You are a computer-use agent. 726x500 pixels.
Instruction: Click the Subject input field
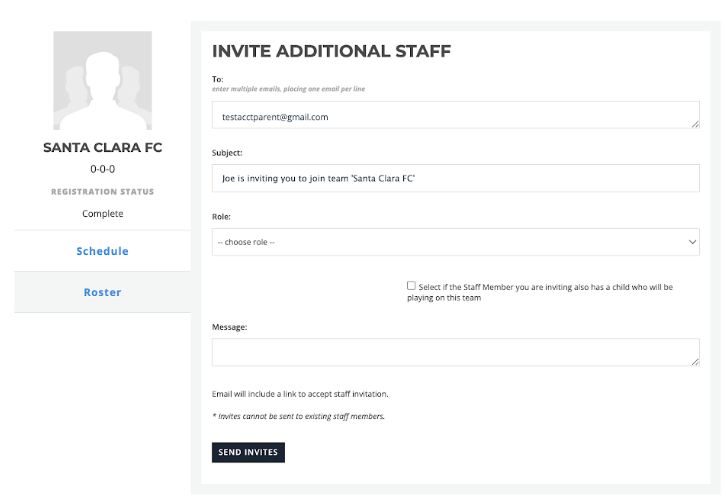[x=456, y=178]
